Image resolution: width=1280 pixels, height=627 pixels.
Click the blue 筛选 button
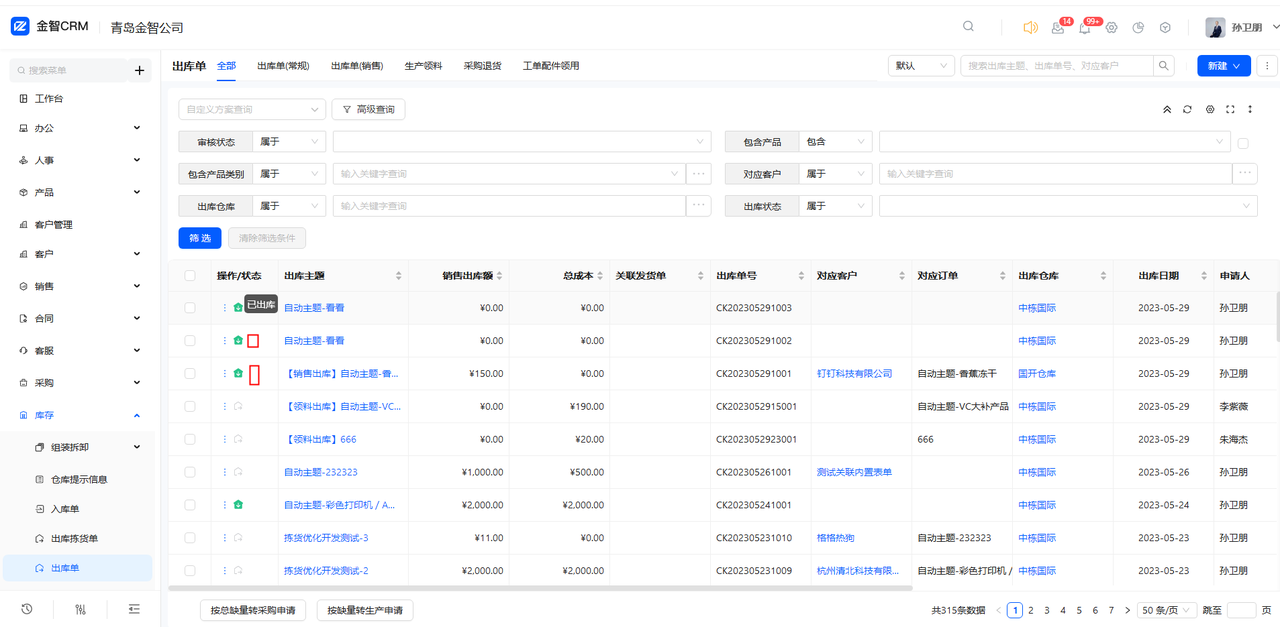pyautogui.click(x=200, y=238)
